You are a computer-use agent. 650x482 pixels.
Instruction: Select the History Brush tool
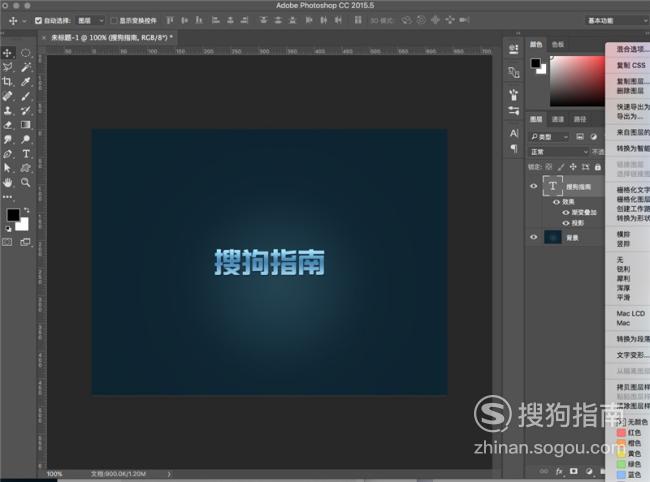click(26, 110)
